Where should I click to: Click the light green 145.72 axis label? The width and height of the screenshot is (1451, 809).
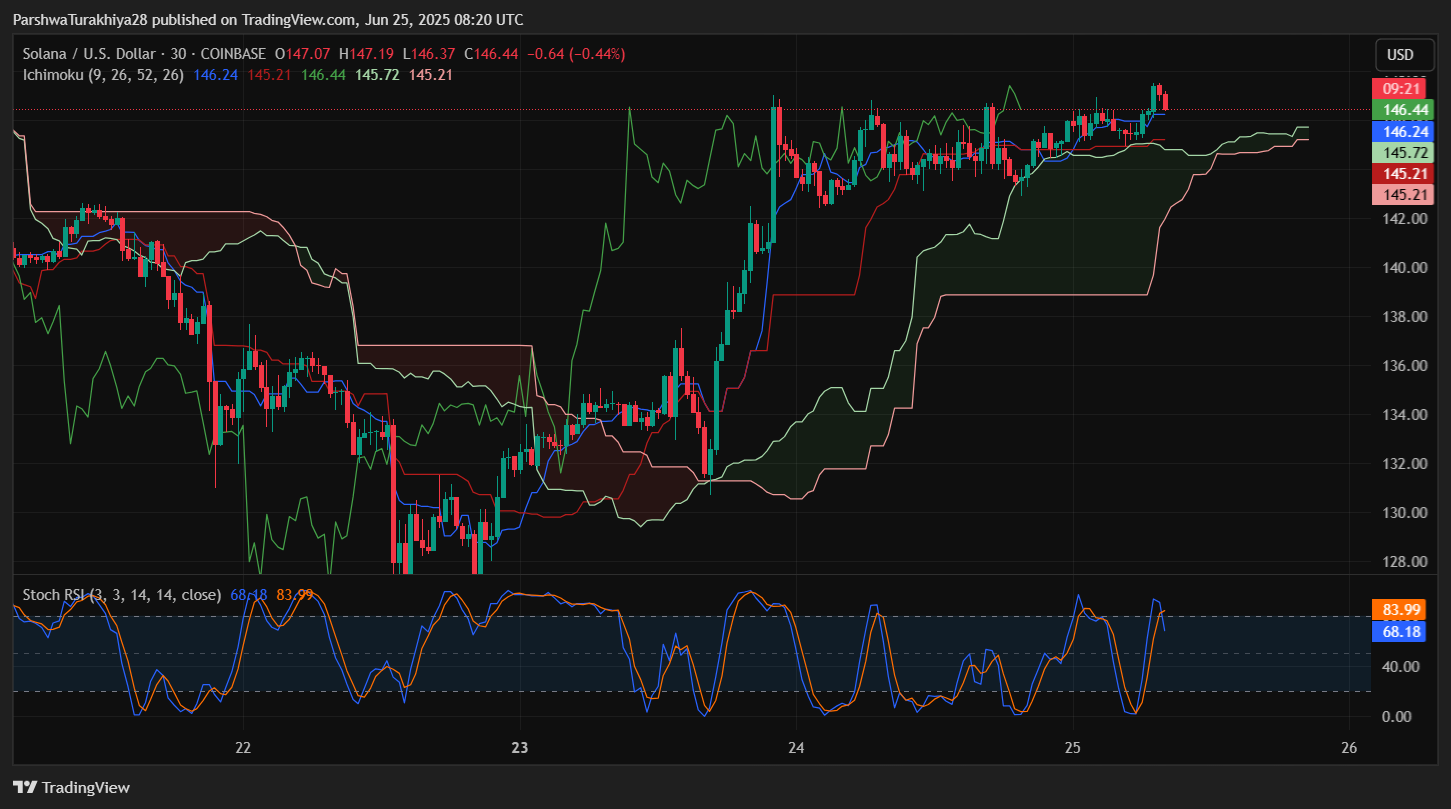(x=1402, y=152)
